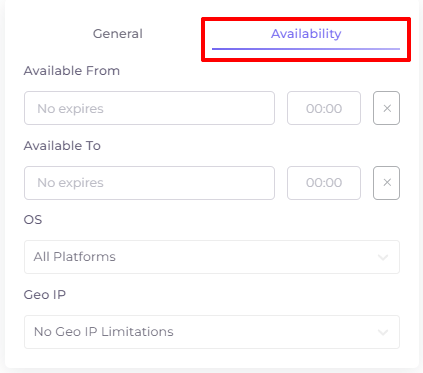Click the OS field label
The width and height of the screenshot is (423, 373).
click(x=33, y=220)
